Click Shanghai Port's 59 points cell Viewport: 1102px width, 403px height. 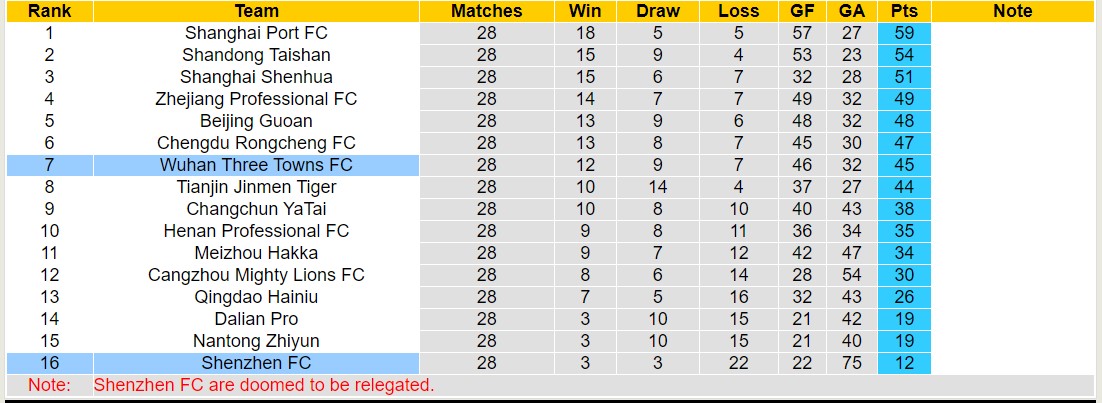click(x=905, y=33)
